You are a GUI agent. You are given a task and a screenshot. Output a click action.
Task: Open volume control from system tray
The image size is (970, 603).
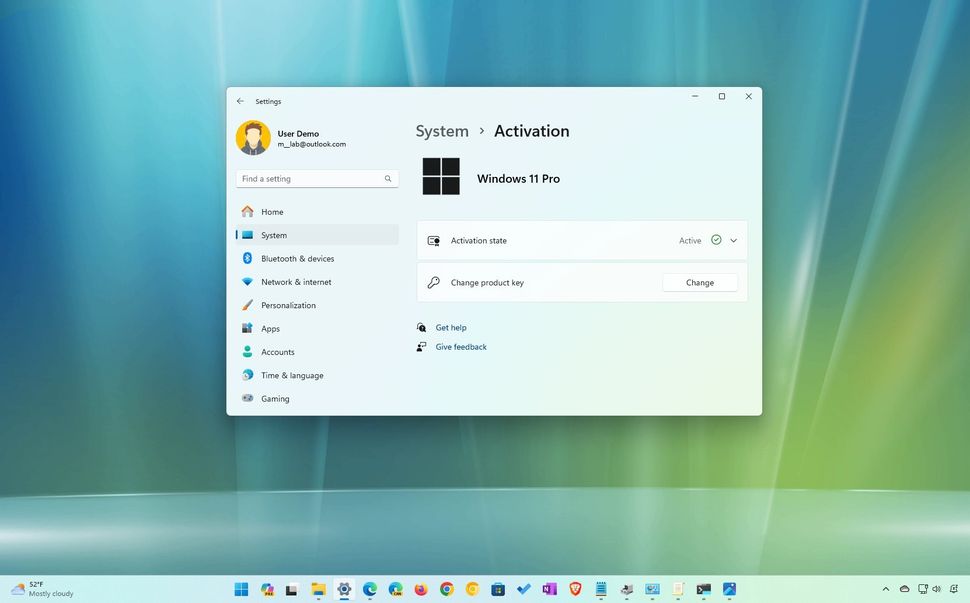coord(937,590)
